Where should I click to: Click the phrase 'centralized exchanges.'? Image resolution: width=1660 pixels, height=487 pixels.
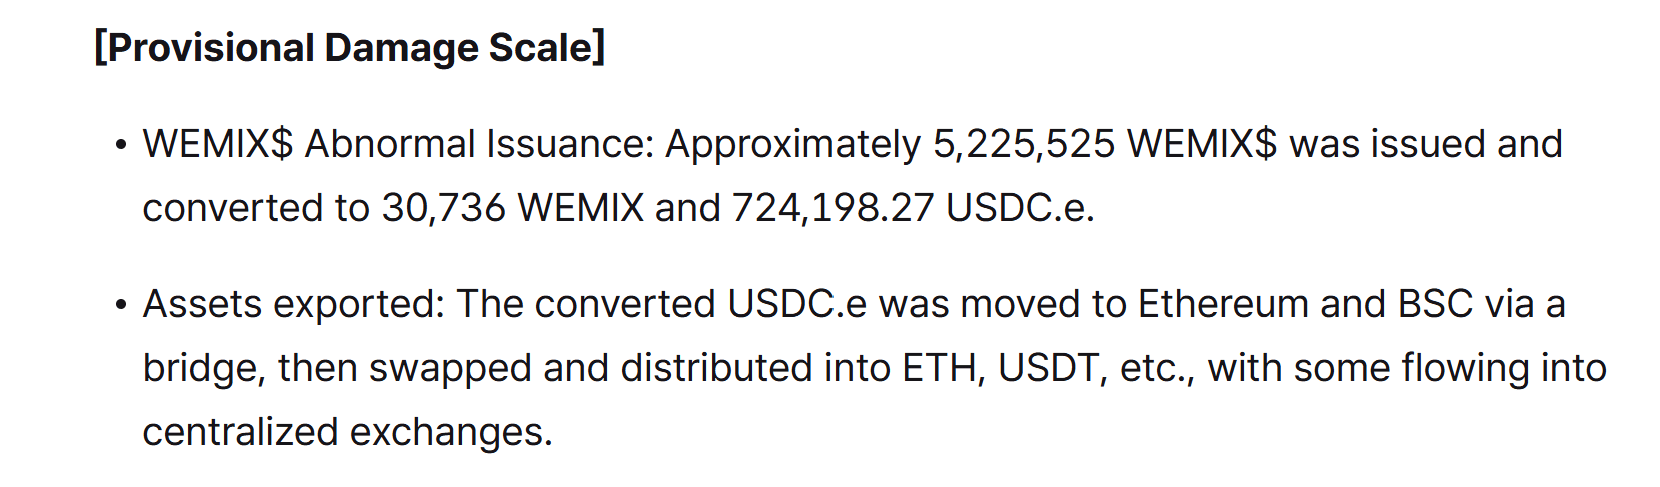click(348, 432)
